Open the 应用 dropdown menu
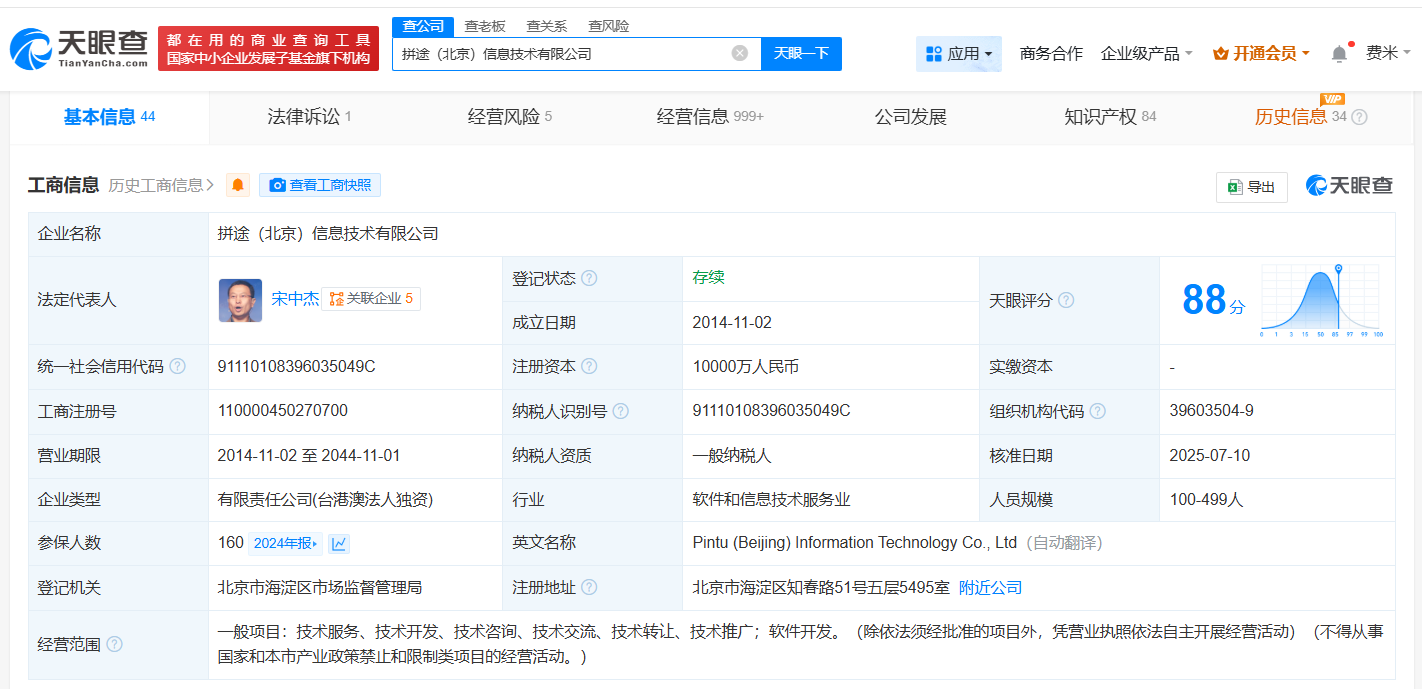1422x689 pixels. point(958,53)
